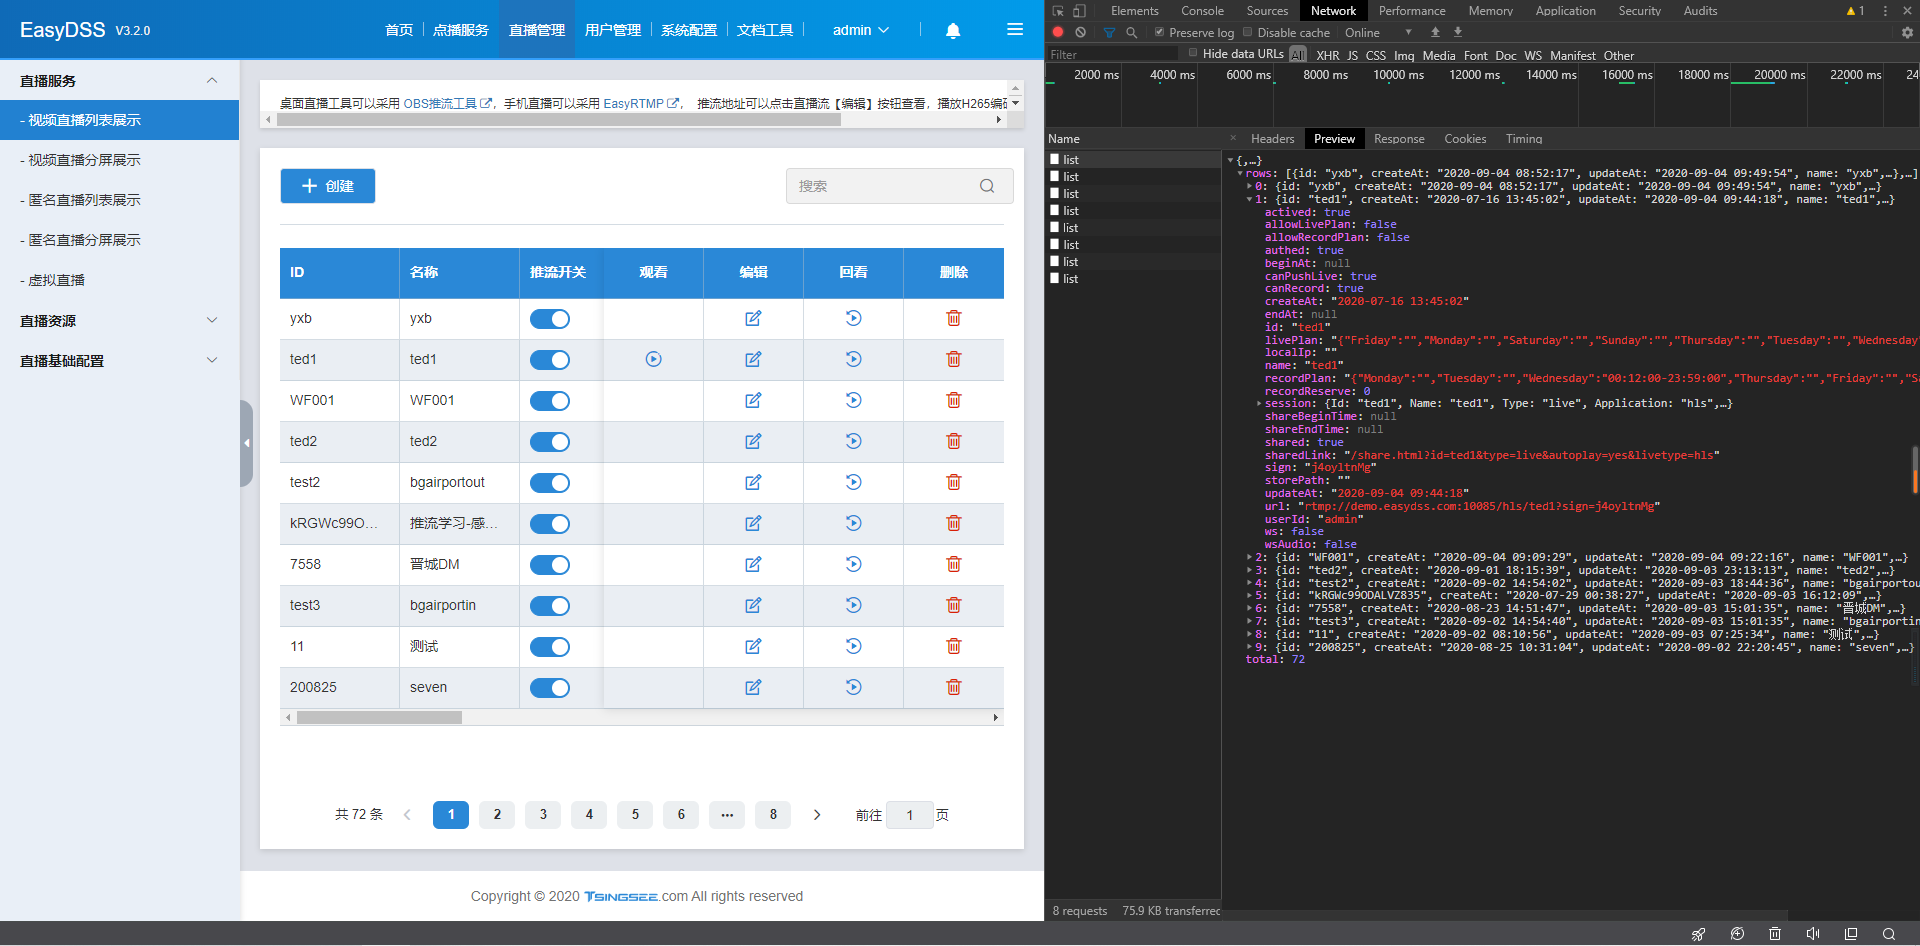Toggle push switch for yxb

[x=550, y=319]
